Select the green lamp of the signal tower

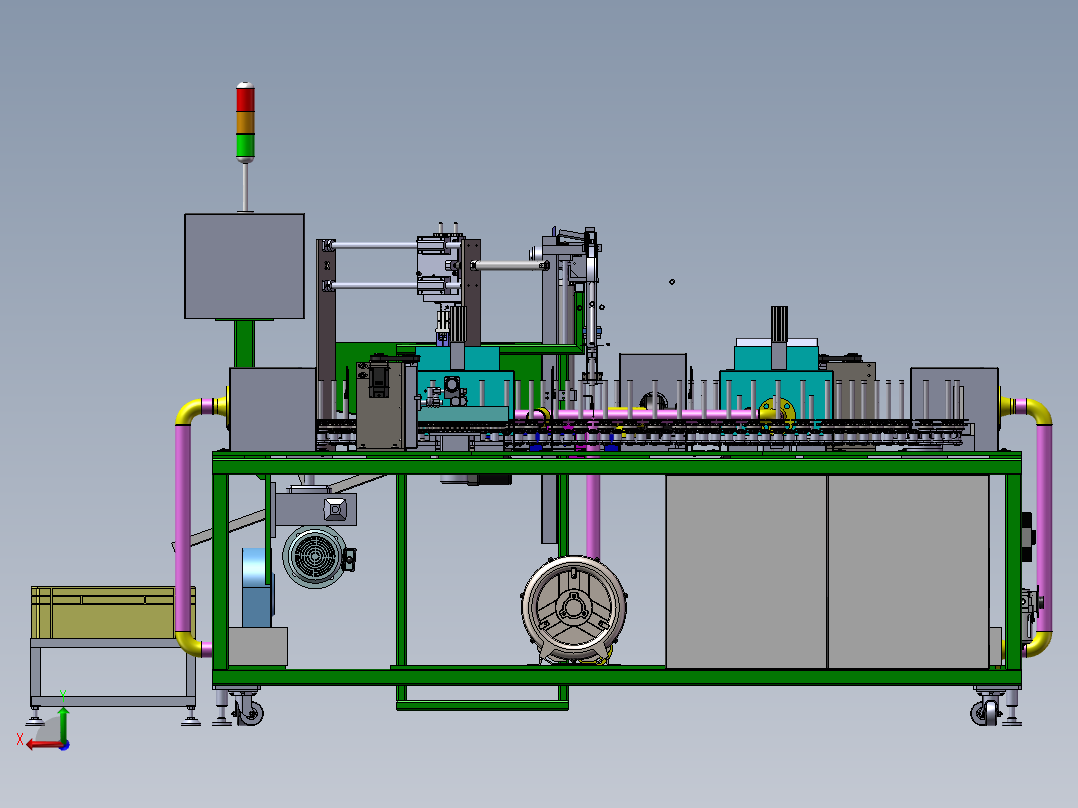click(x=245, y=146)
